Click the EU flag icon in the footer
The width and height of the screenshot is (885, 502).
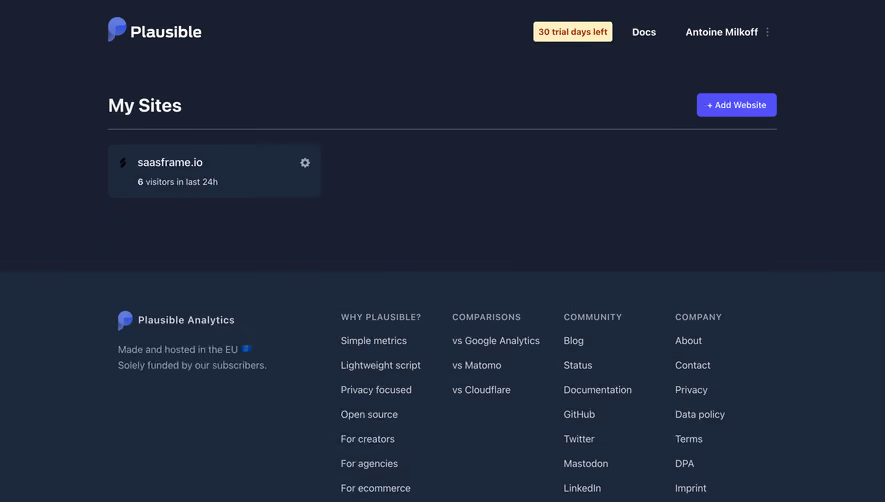[x=246, y=349]
